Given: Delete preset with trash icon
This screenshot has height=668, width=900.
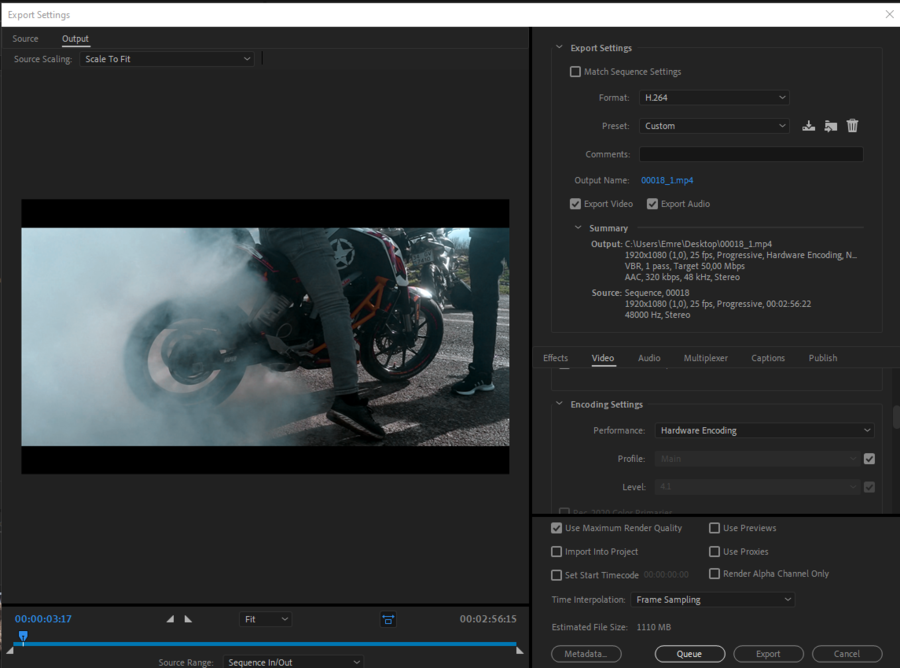Looking at the screenshot, I should [852, 126].
